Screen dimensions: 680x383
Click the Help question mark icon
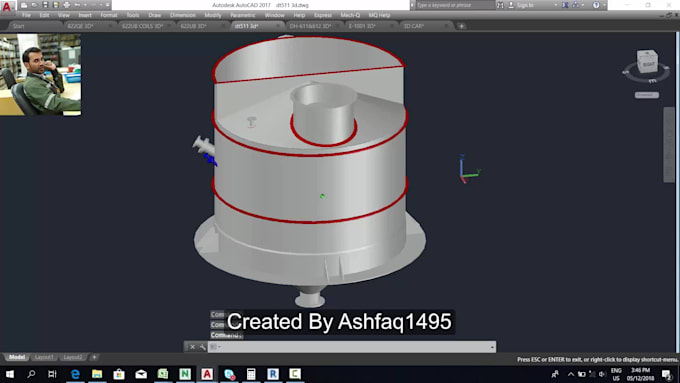[x=596, y=5]
